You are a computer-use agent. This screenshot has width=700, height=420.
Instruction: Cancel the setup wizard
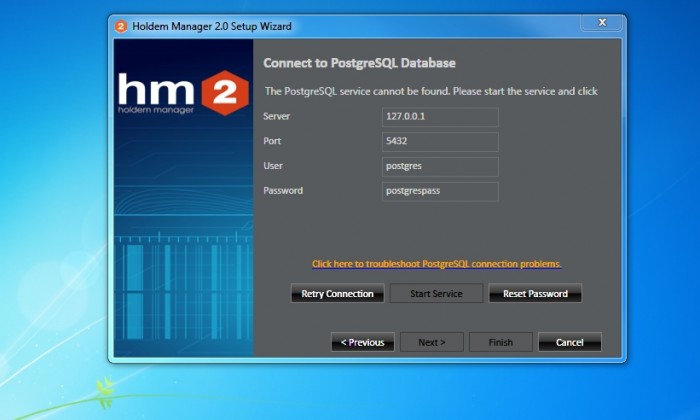pyautogui.click(x=570, y=342)
